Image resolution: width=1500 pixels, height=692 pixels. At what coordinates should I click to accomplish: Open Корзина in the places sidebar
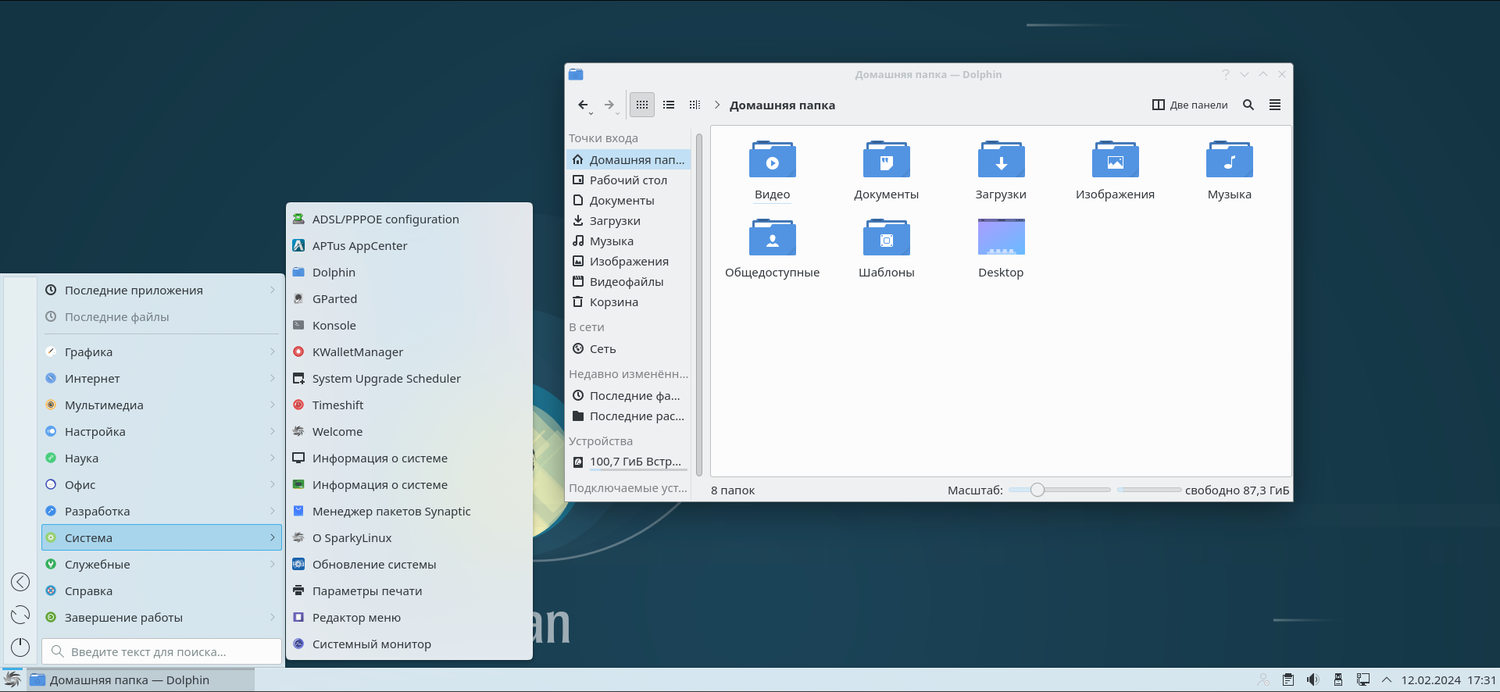click(613, 302)
